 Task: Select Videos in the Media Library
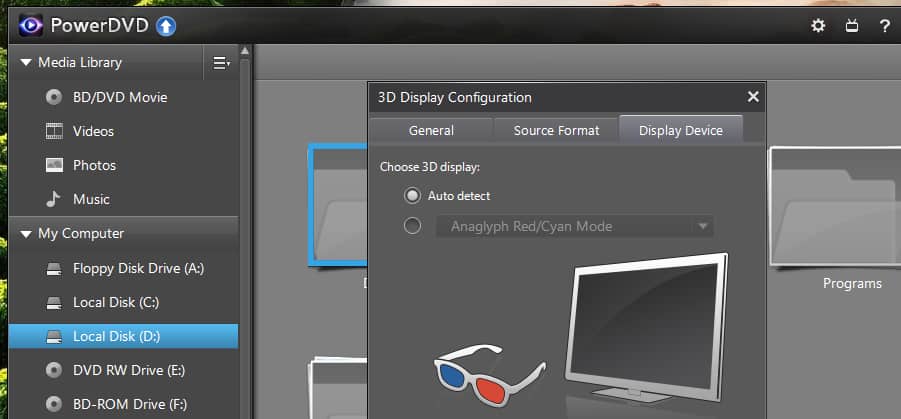[x=93, y=131]
